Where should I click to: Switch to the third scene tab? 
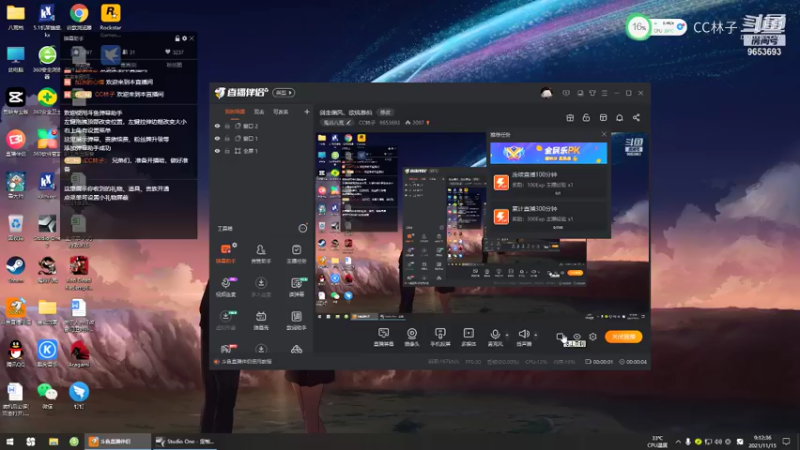point(281,112)
